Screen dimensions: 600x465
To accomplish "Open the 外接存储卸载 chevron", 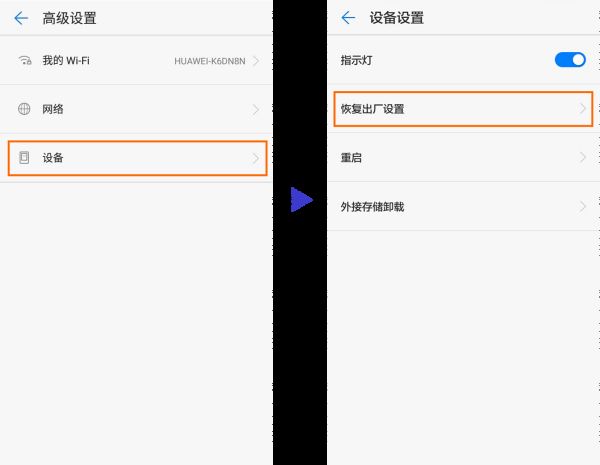I will click(583, 206).
